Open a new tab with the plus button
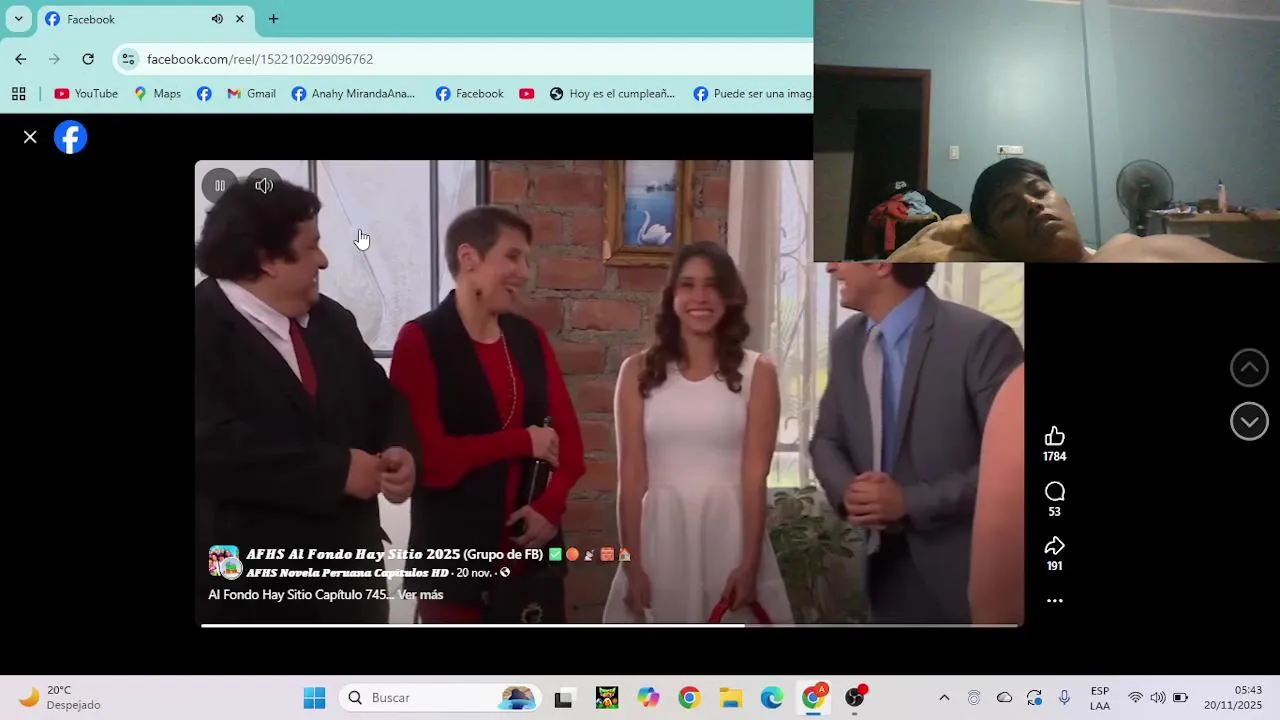The width and height of the screenshot is (1280, 720). click(273, 19)
